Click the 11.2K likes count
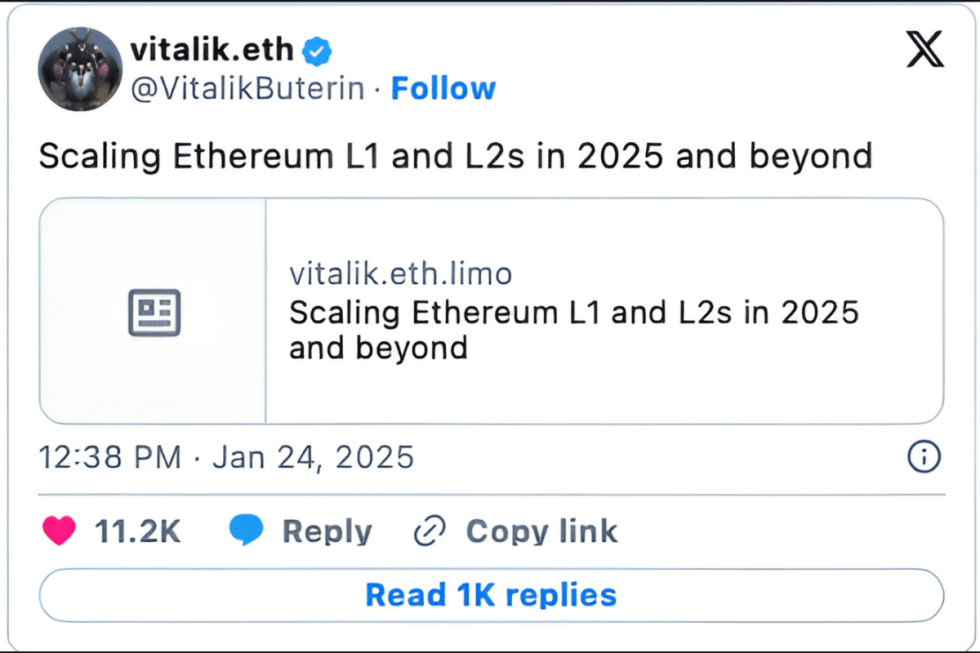Screen dimensions: 980x653 pyautogui.click(x=137, y=531)
